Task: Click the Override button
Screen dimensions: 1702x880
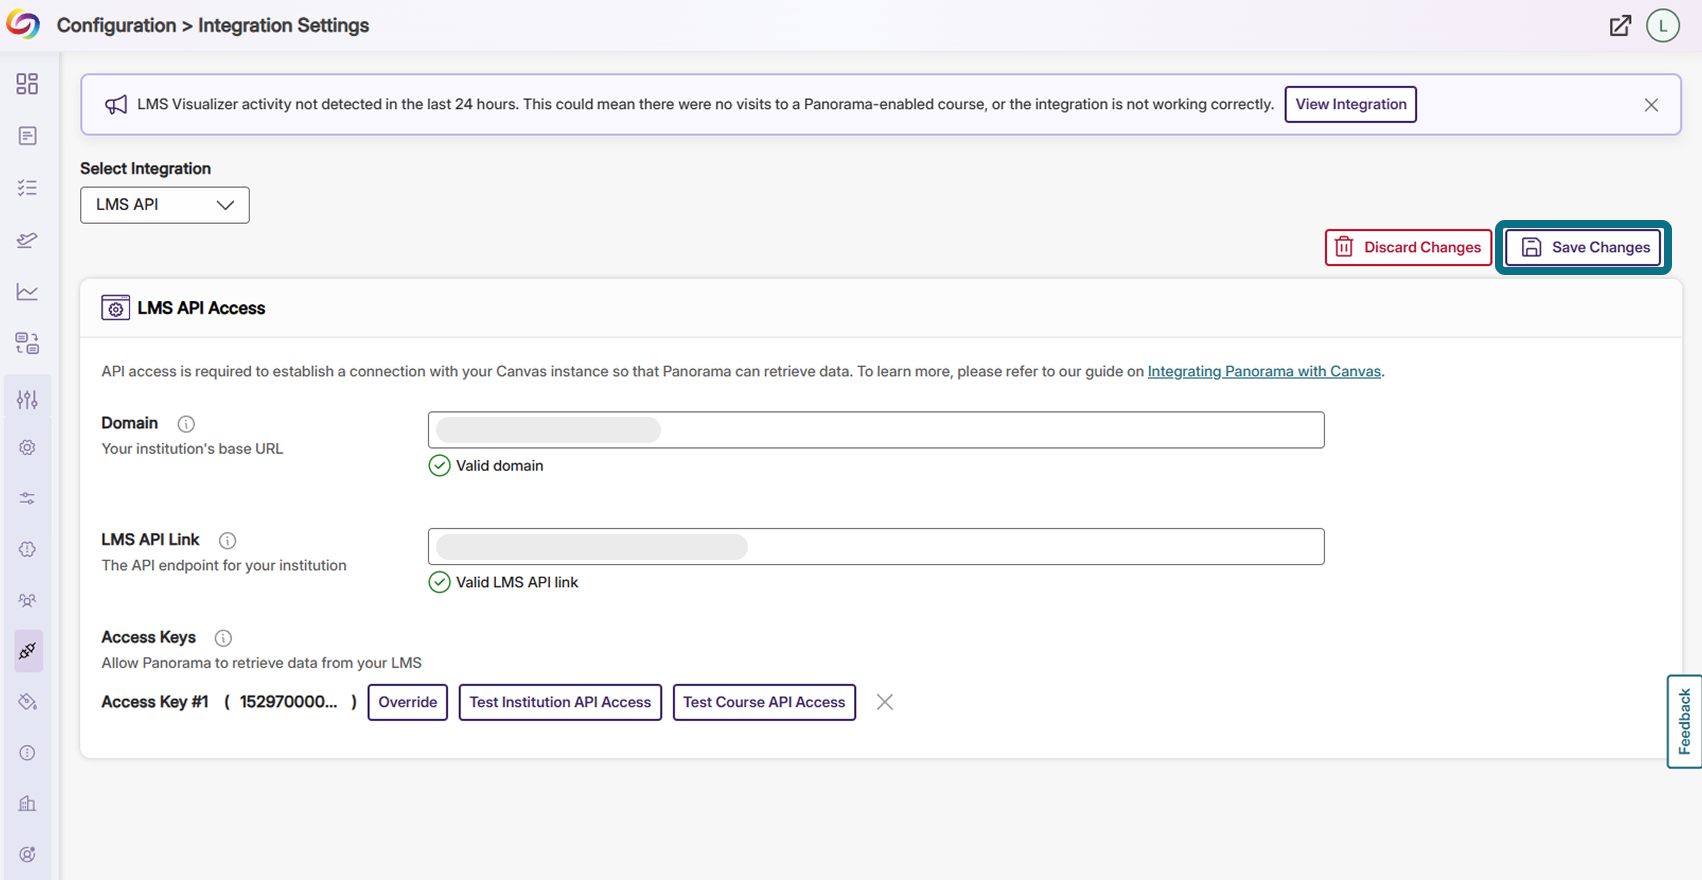Action: coord(408,702)
